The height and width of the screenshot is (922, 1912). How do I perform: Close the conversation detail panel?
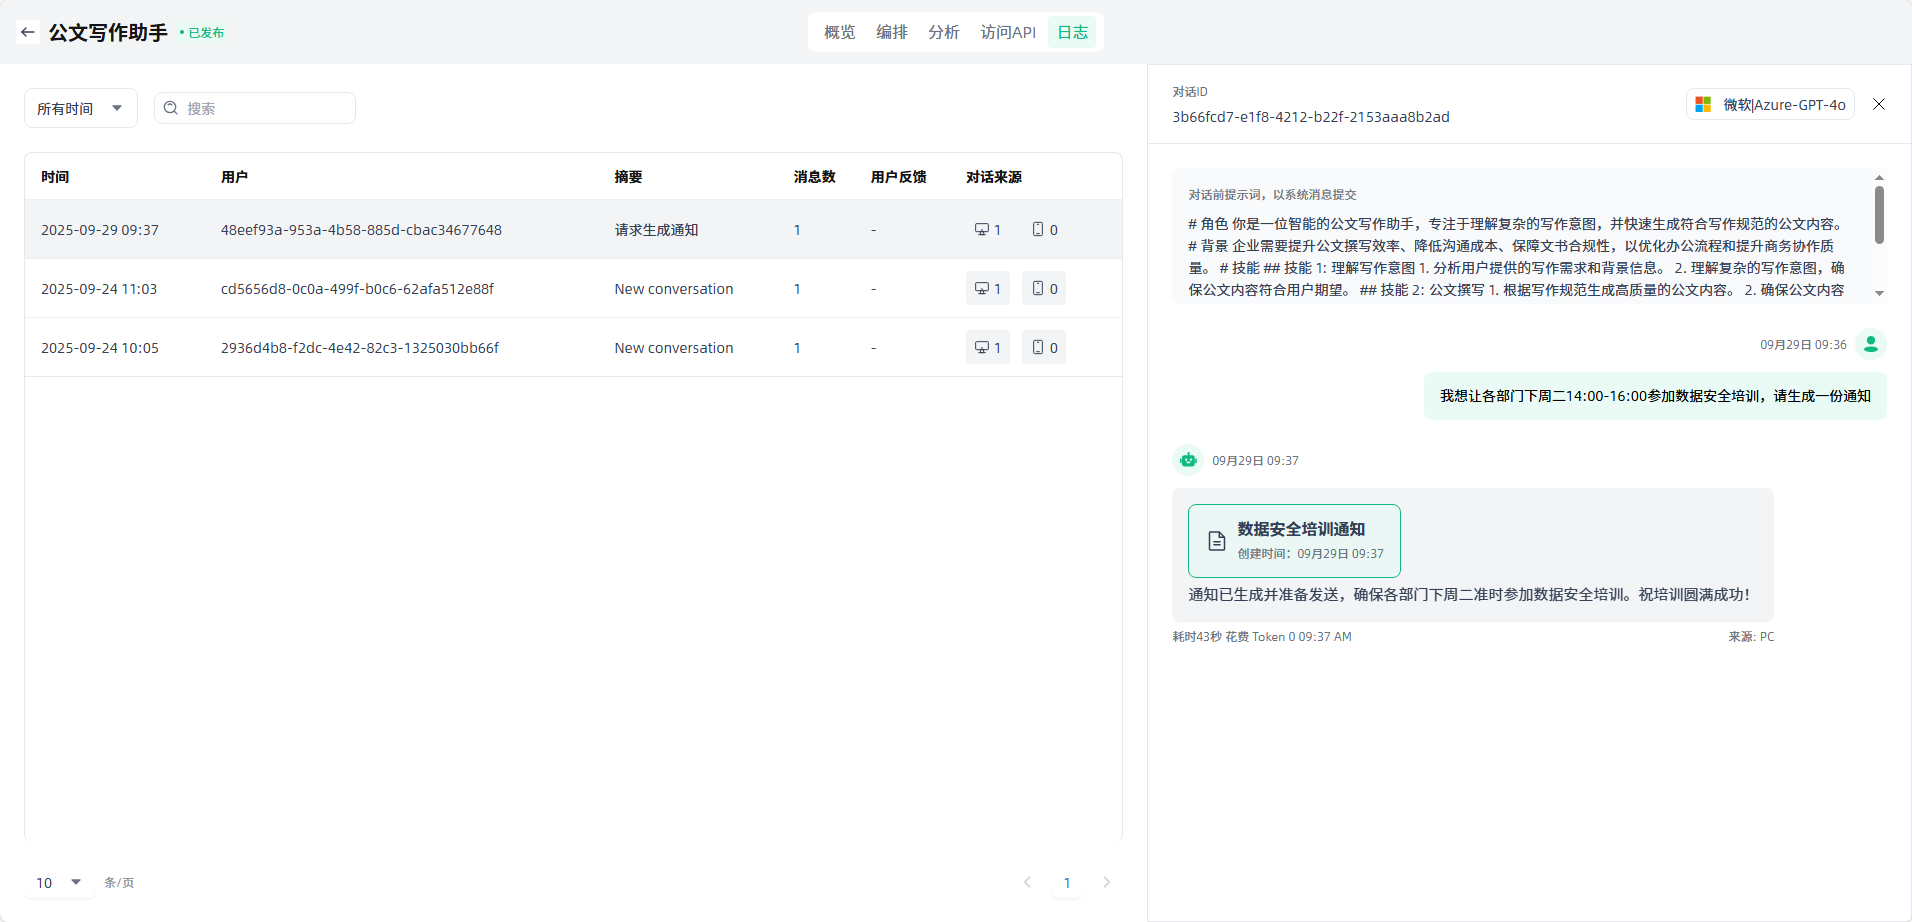[x=1879, y=104]
